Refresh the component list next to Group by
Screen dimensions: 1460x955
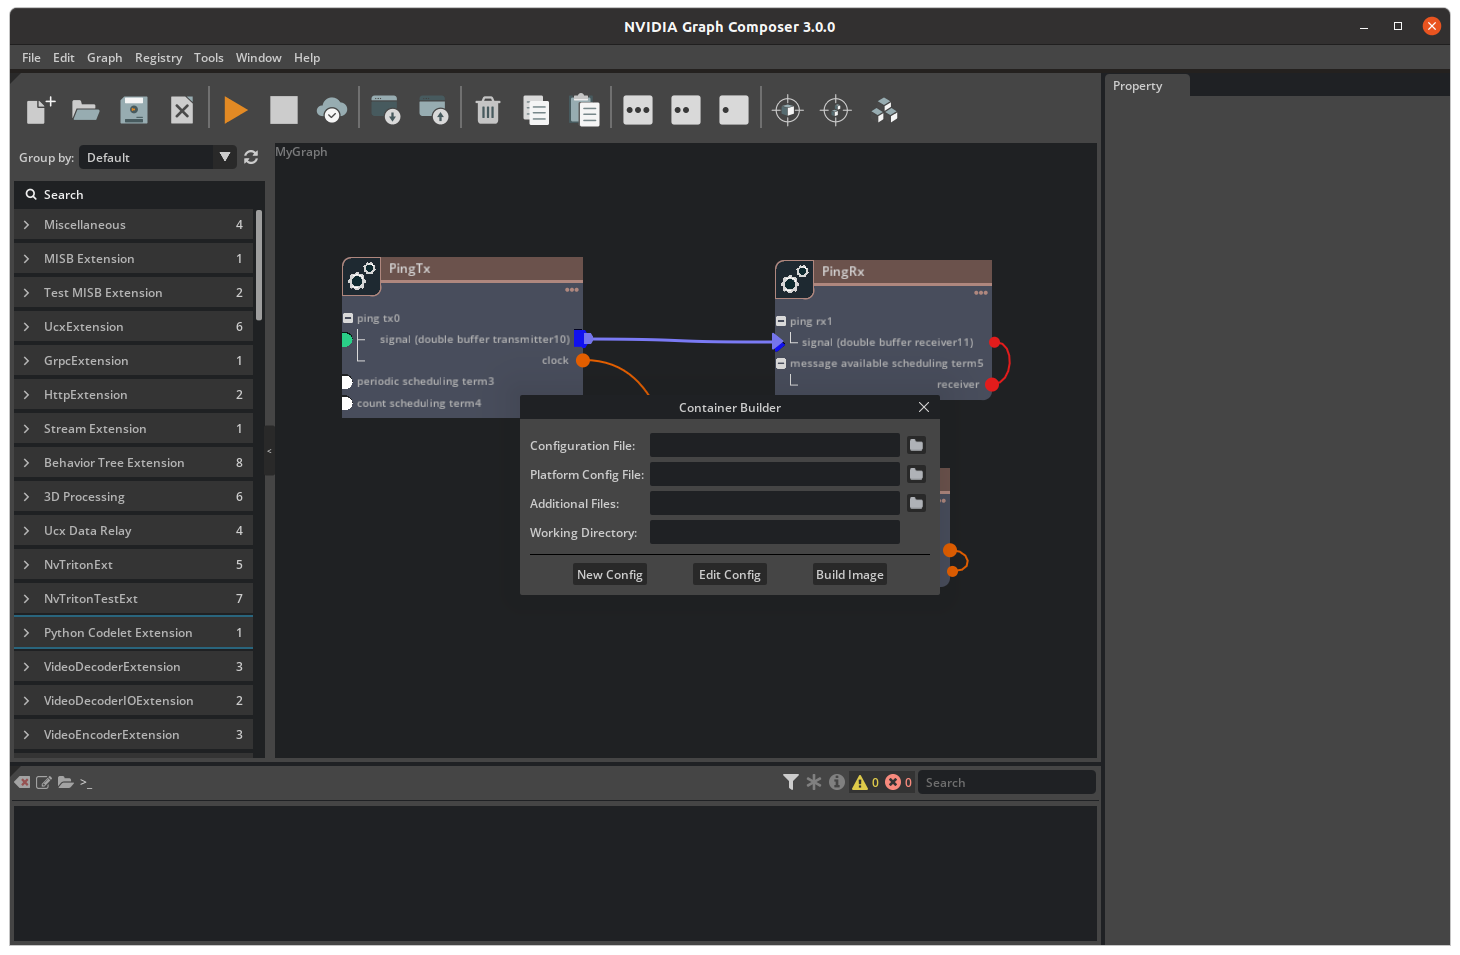pyautogui.click(x=251, y=157)
